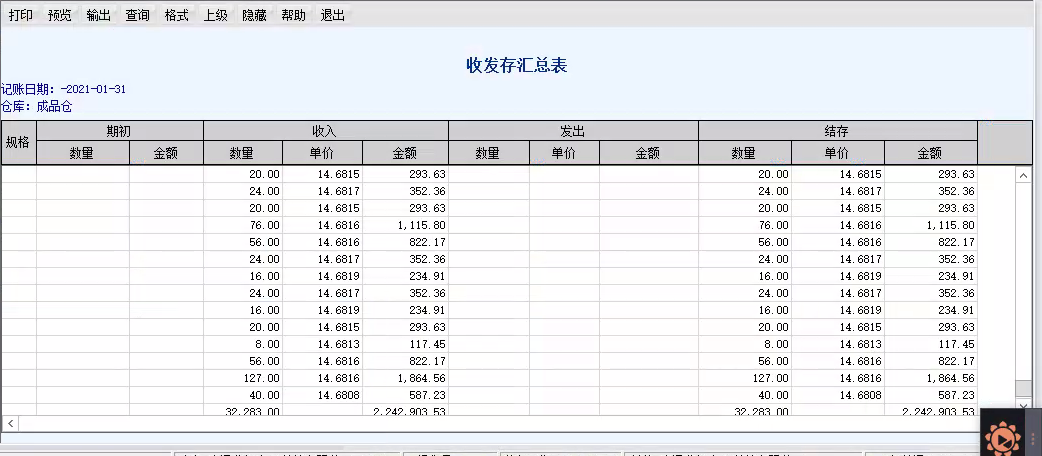Select 收入 quantity cell 40.00
This screenshot has height=456, width=1042.
point(243,395)
